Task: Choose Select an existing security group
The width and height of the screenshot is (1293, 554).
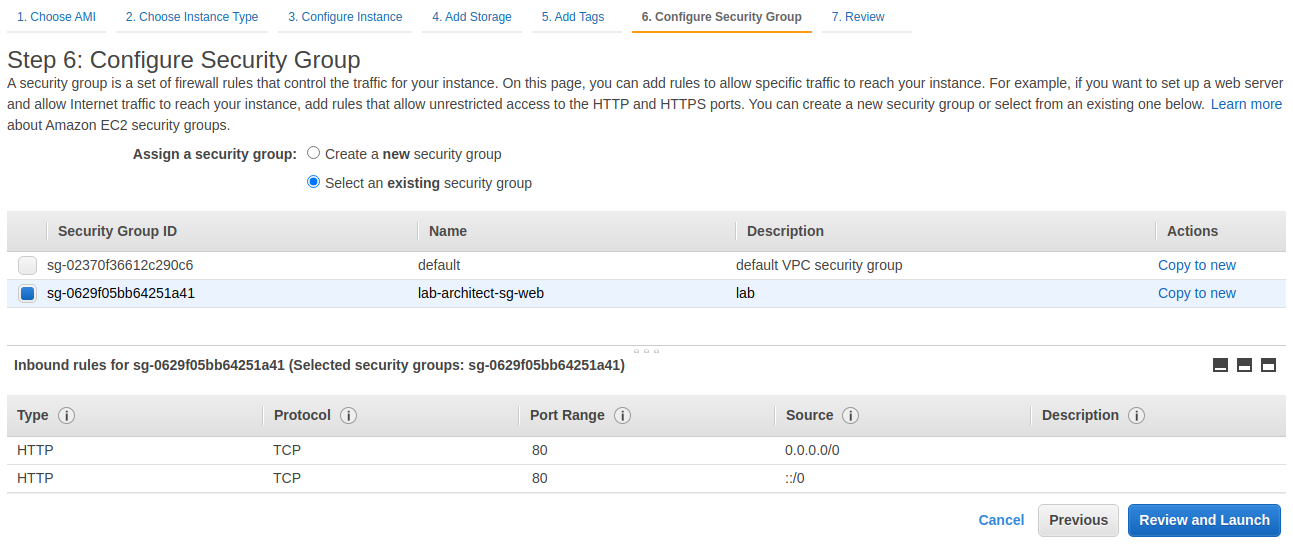Action: coord(314,183)
